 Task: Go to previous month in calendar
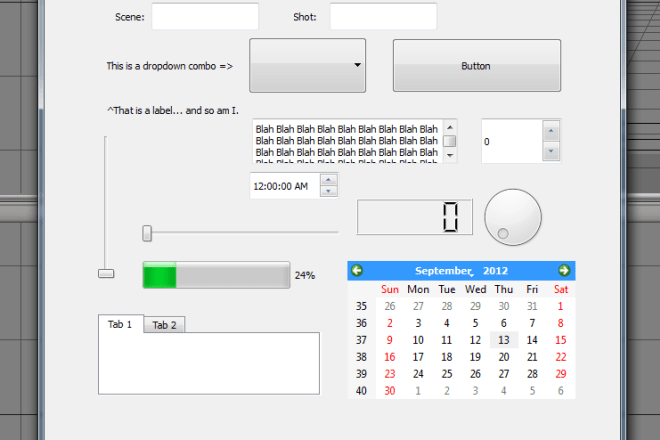pos(357,271)
